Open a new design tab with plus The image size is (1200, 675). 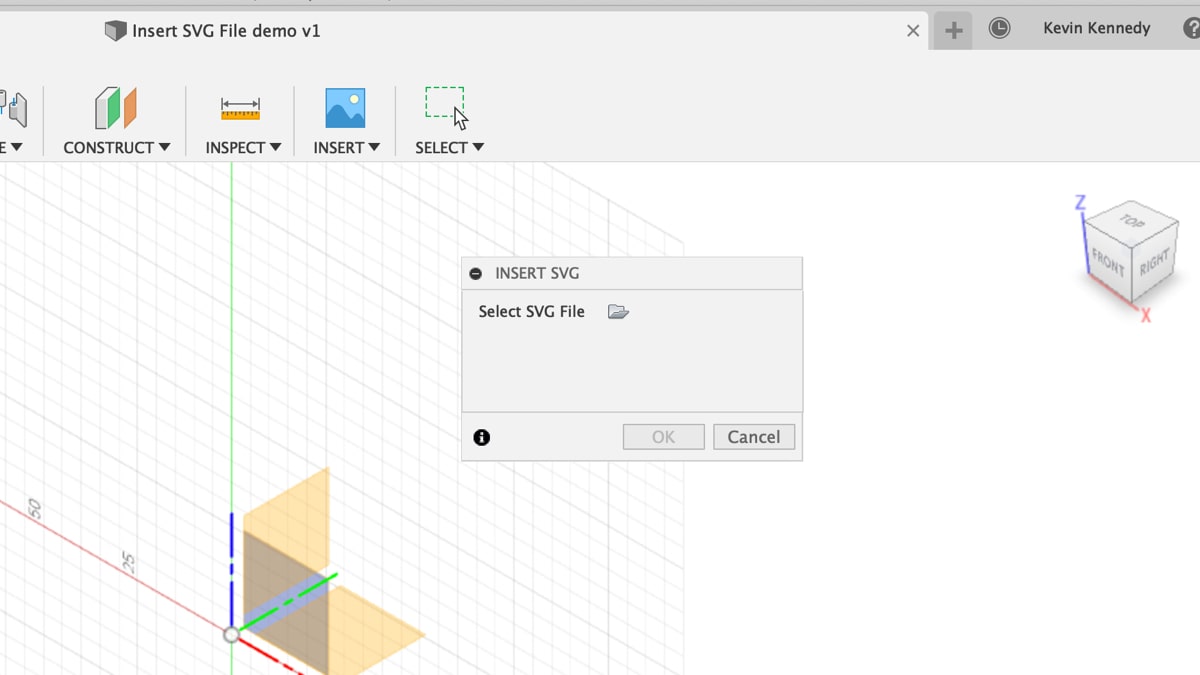point(954,31)
